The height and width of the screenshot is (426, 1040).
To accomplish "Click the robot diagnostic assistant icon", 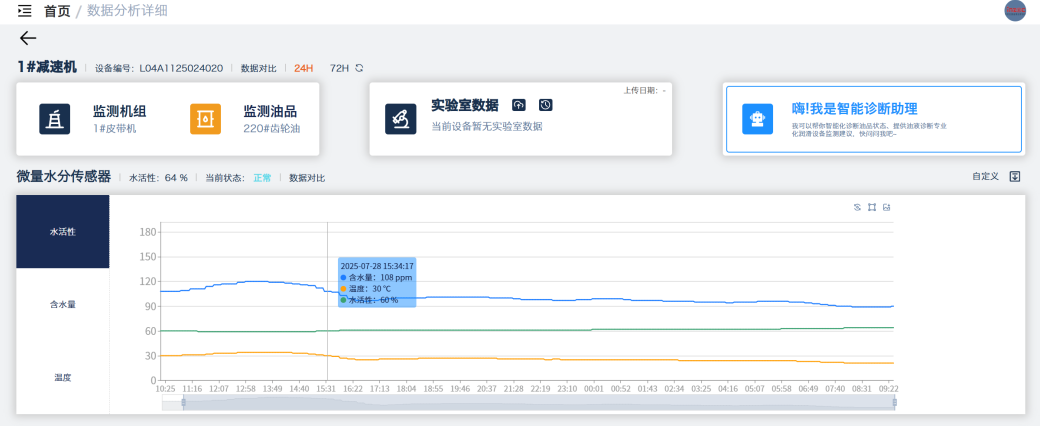I will (757, 118).
